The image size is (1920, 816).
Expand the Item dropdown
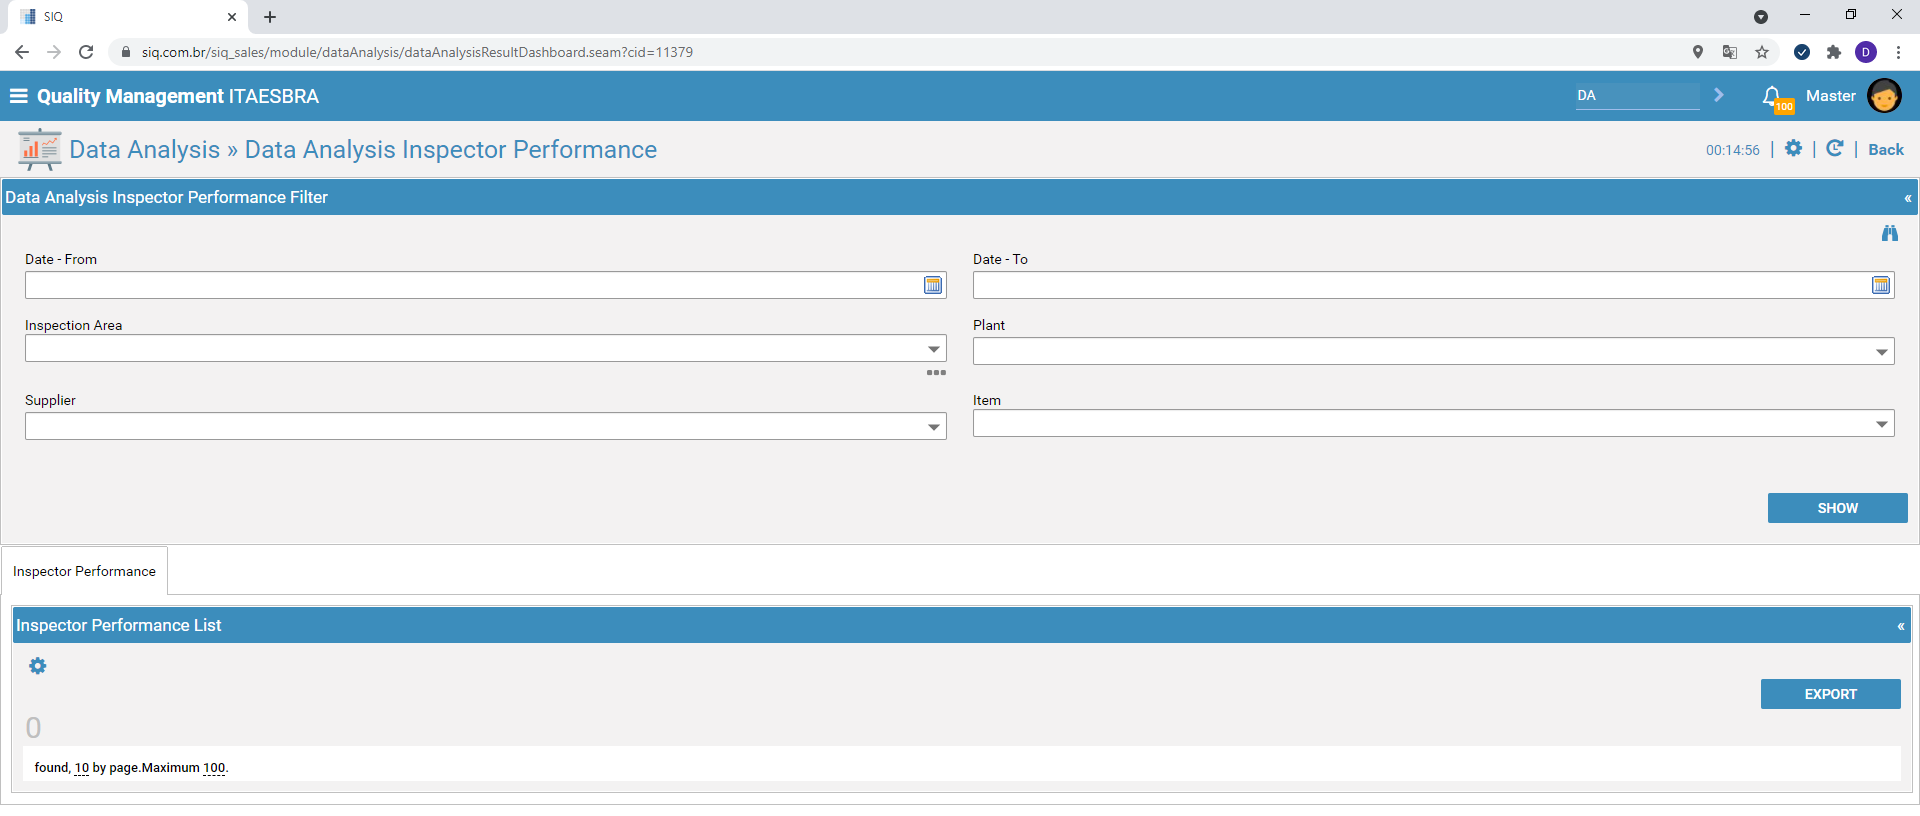coord(1882,424)
